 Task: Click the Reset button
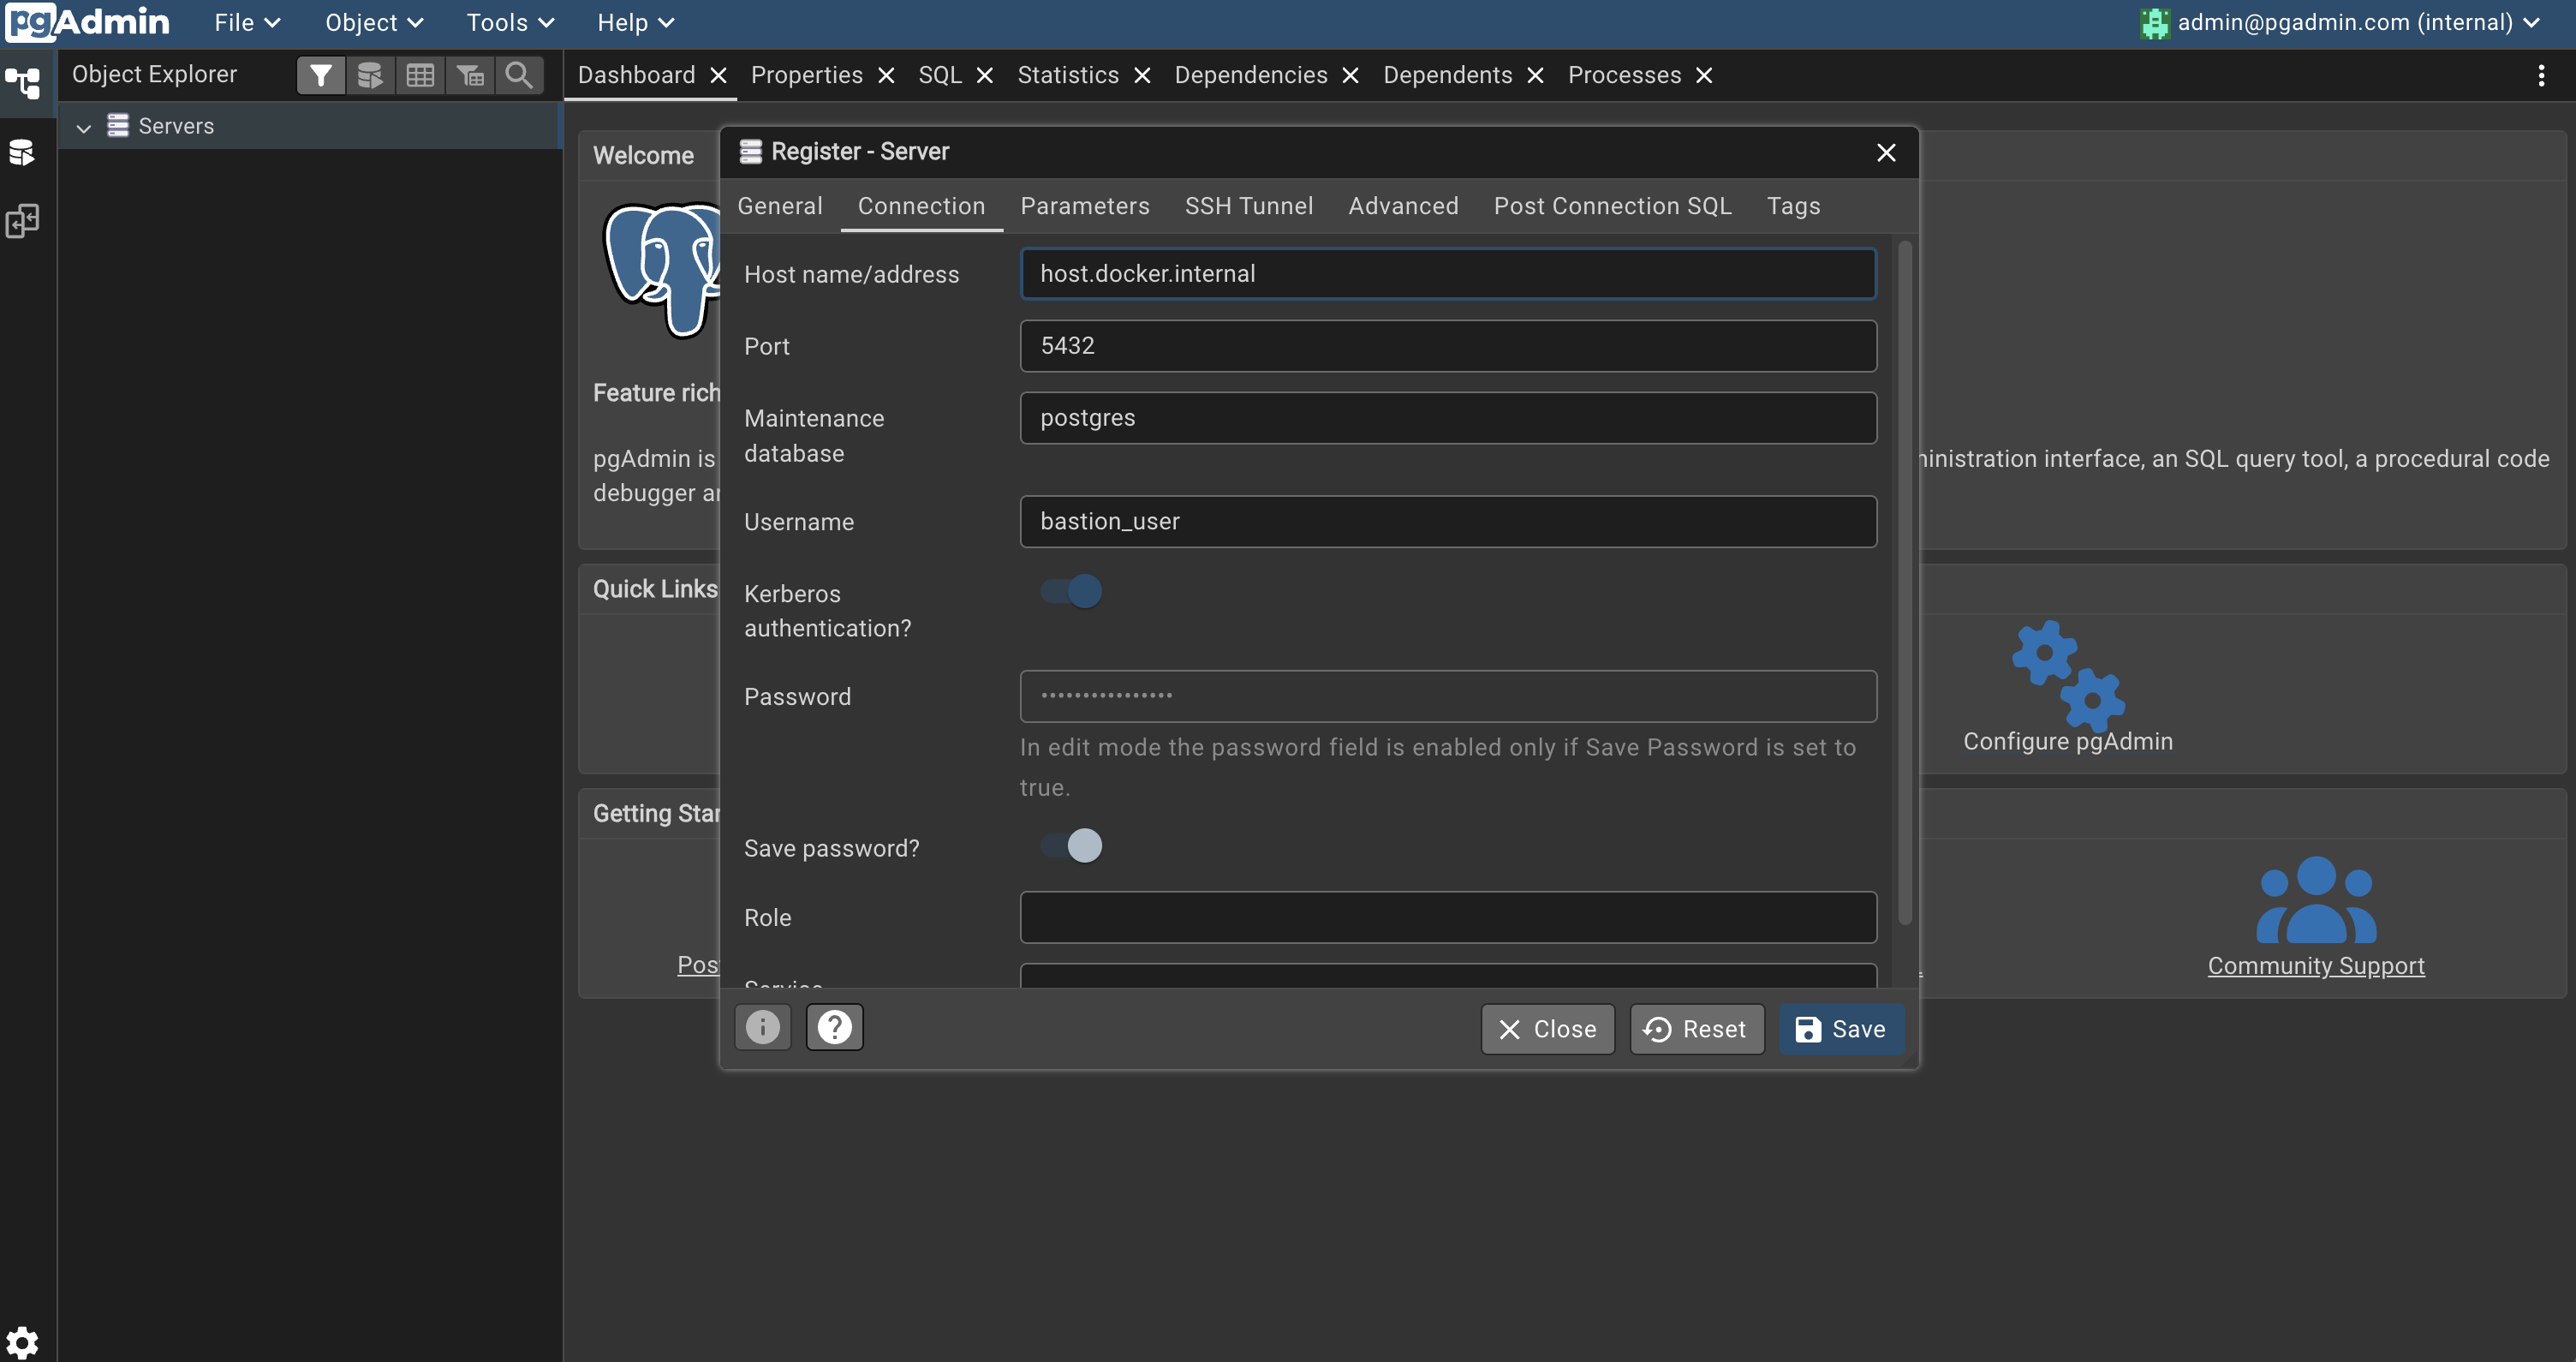pos(1696,1029)
